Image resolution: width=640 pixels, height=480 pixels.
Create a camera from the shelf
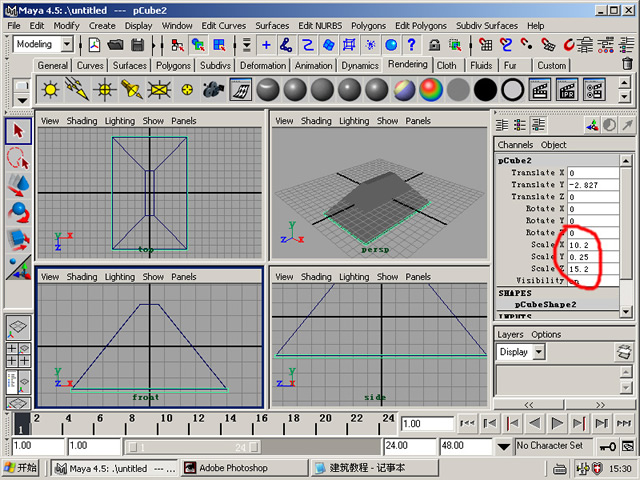pyautogui.click(x=213, y=89)
